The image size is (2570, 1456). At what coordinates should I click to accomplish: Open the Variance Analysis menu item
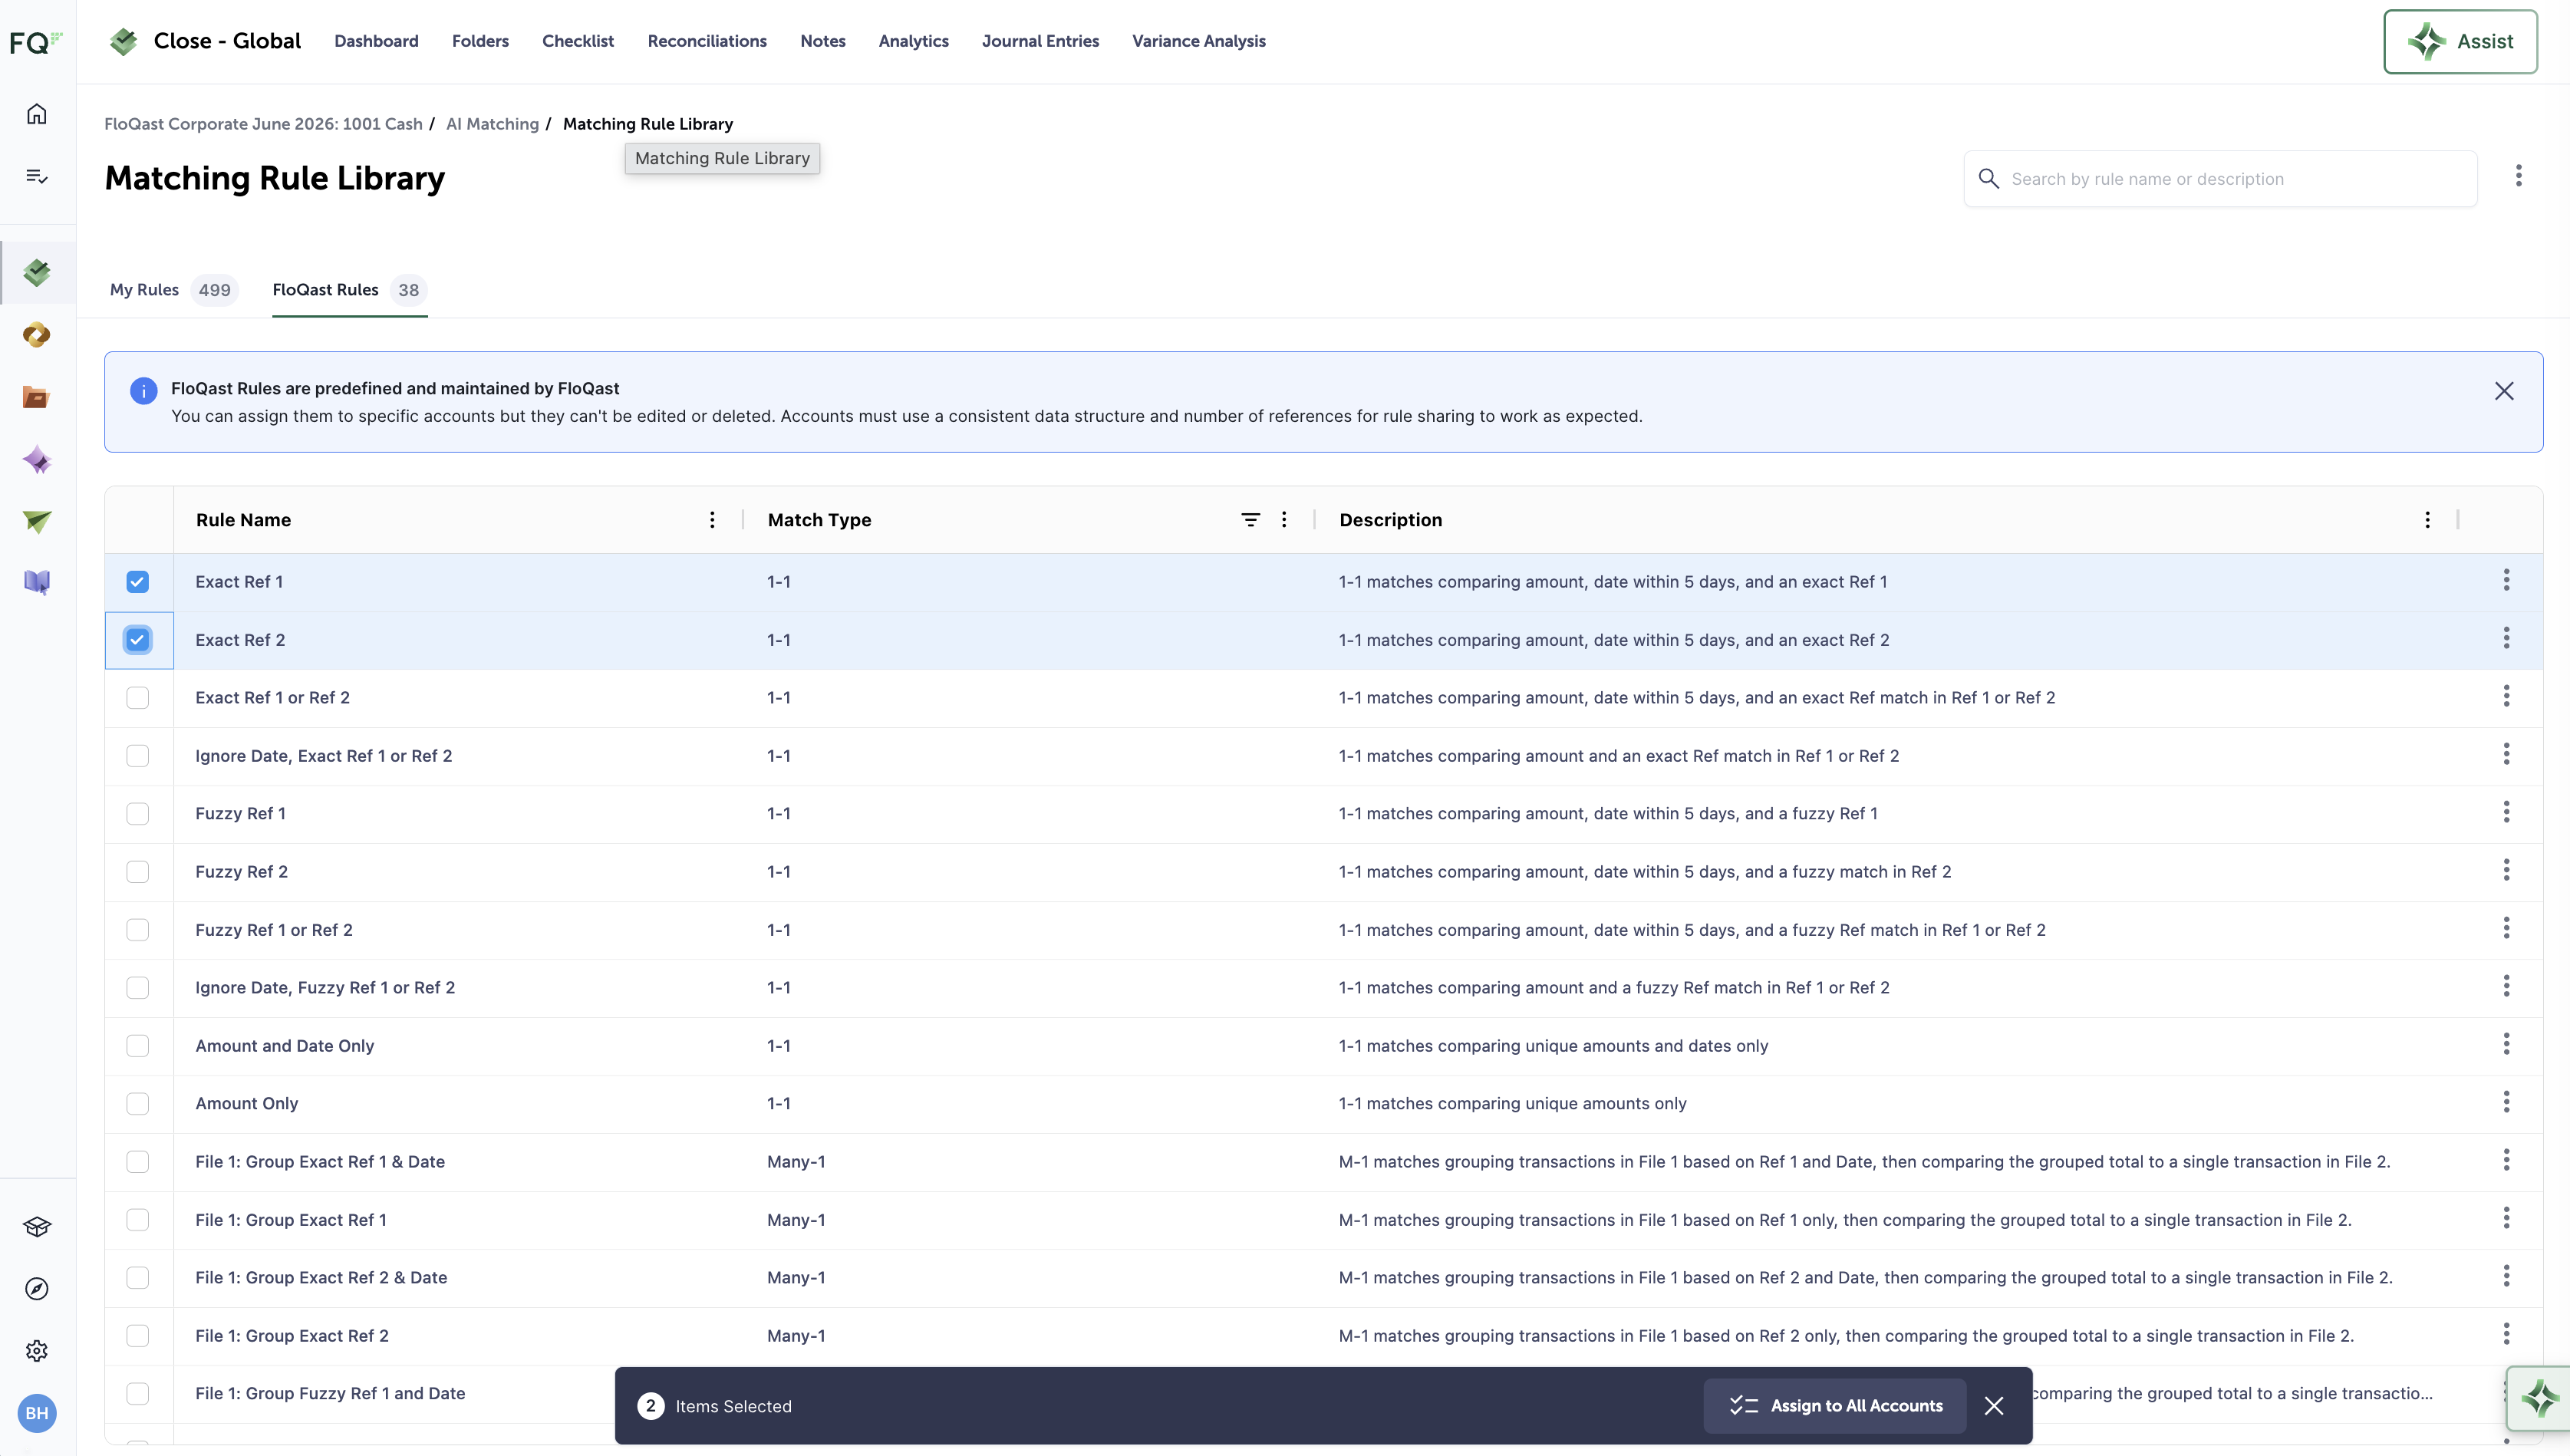point(1198,41)
